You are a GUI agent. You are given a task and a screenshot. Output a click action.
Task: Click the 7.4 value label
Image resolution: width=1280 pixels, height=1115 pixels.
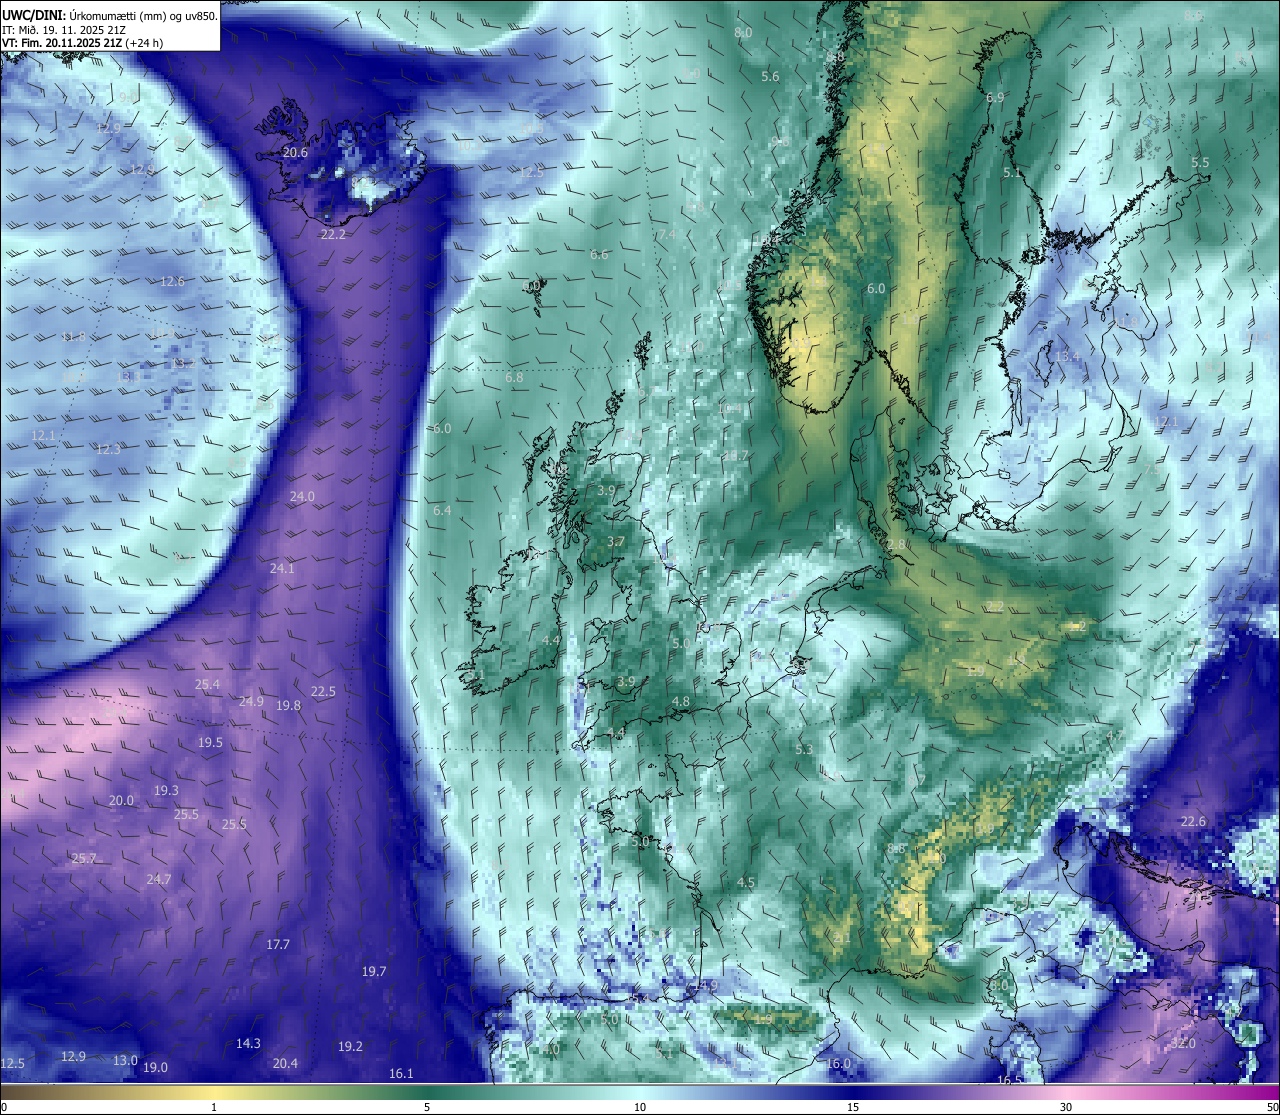pos(668,234)
